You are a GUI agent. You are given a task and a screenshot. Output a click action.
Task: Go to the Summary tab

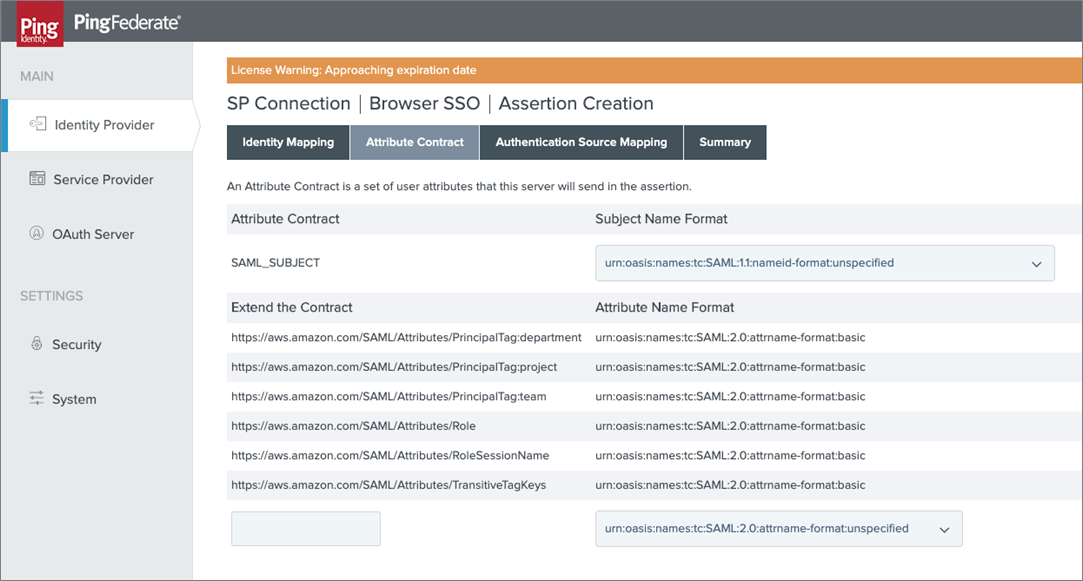tap(725, 142)
